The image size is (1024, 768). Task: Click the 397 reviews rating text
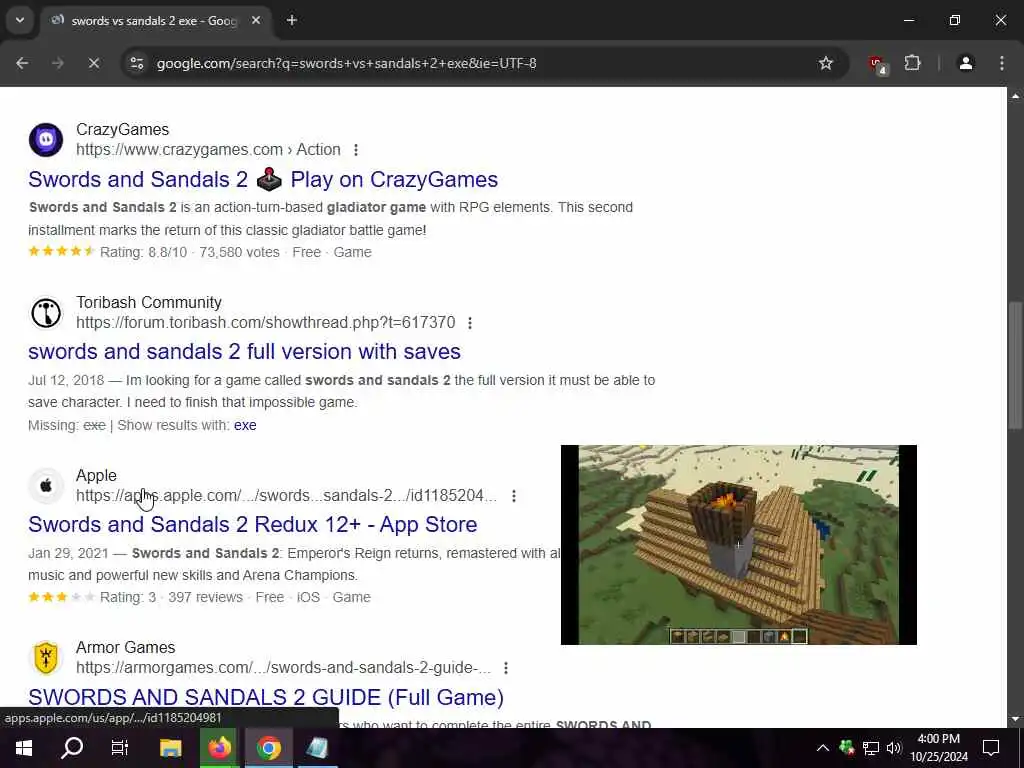pos(205,598)
